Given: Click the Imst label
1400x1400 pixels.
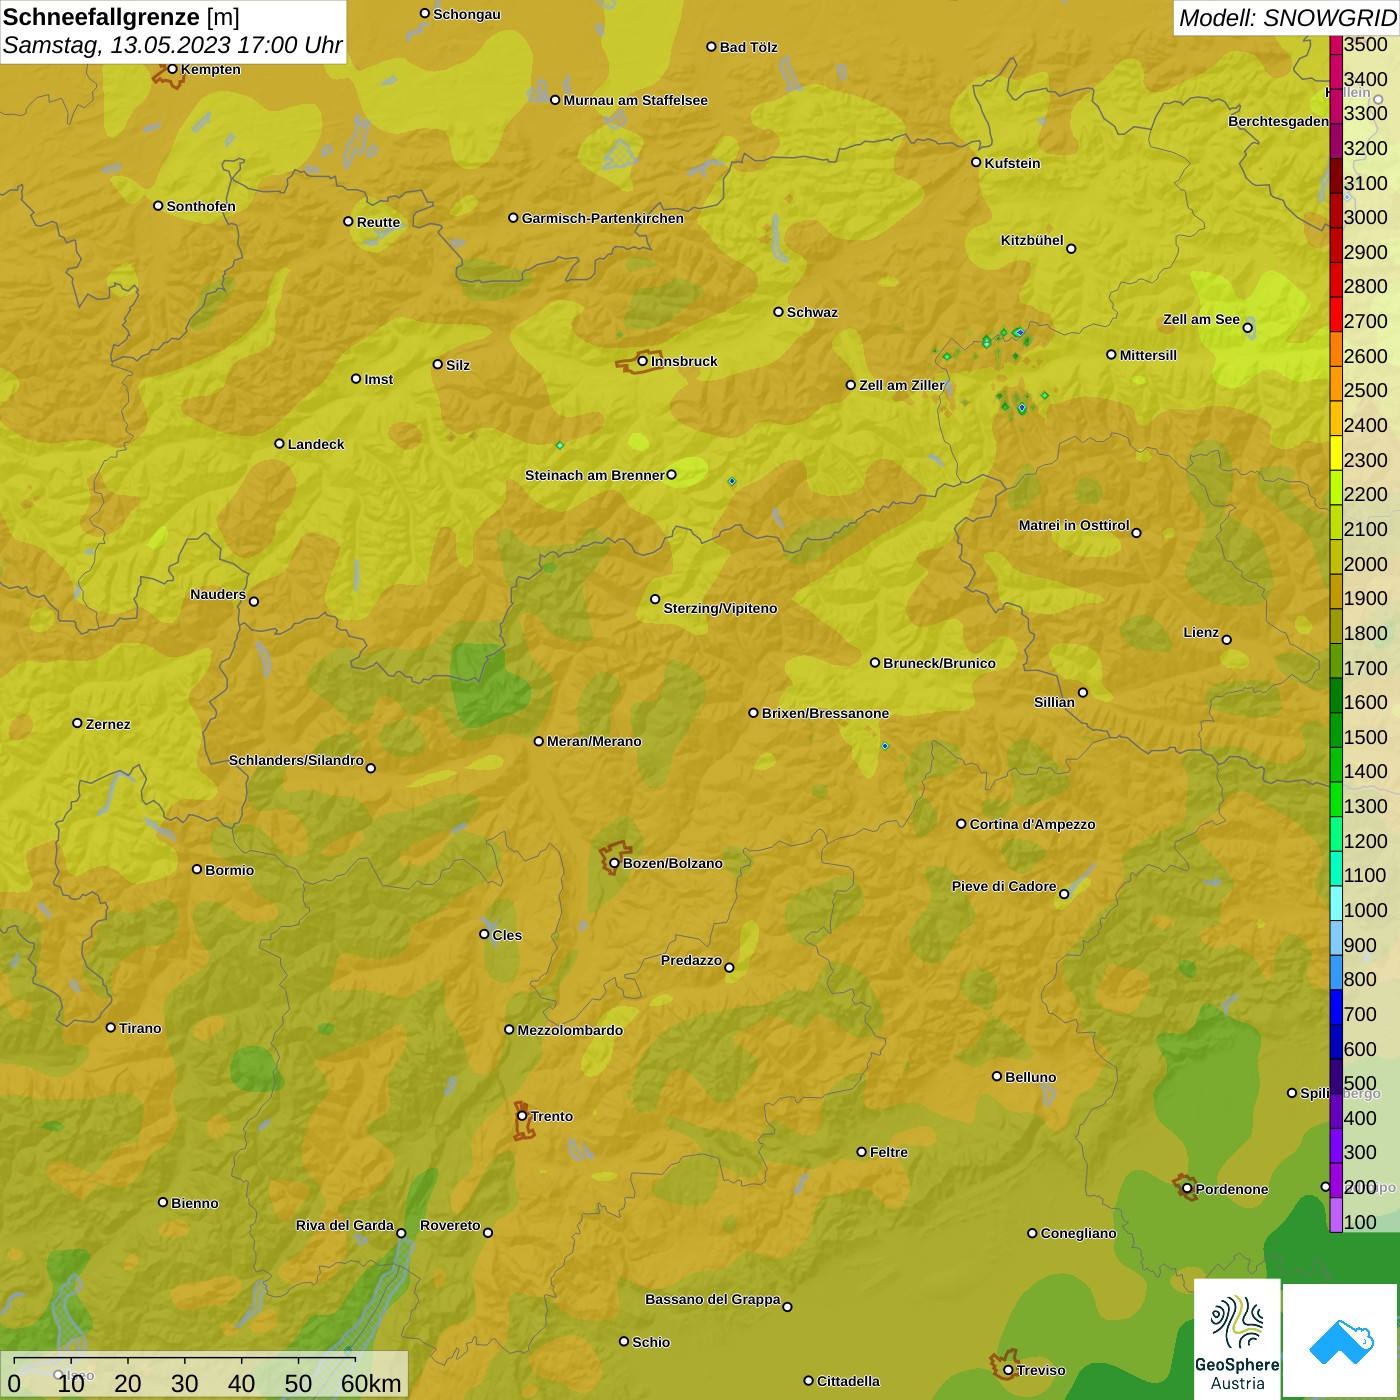Looking at the screenshot, I should tap(378, 379).
